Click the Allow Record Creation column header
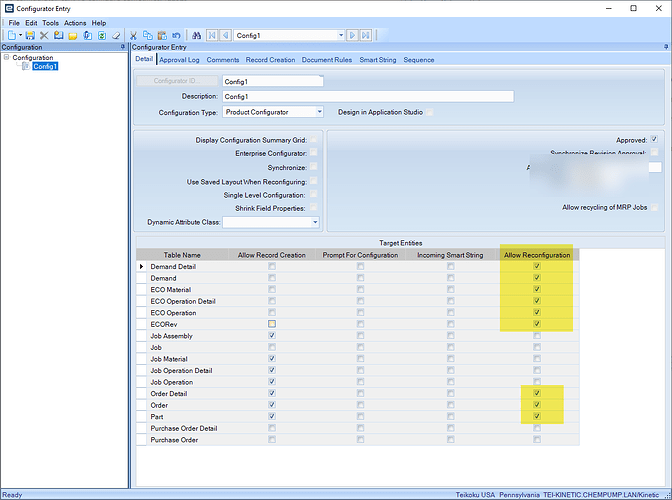The image size is (672, 500). click(x=272, y=255)
